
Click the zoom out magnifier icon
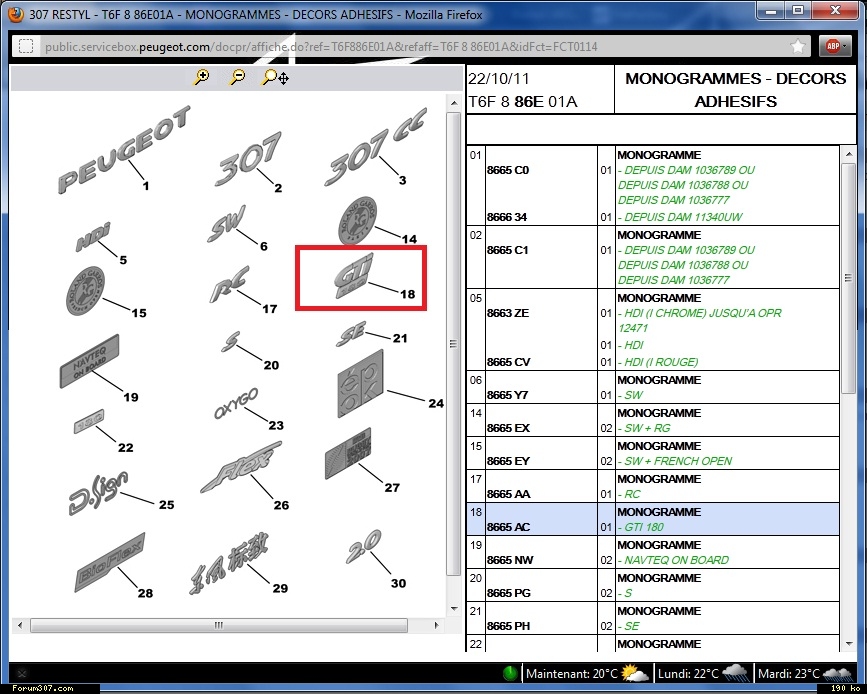point(237,77)
